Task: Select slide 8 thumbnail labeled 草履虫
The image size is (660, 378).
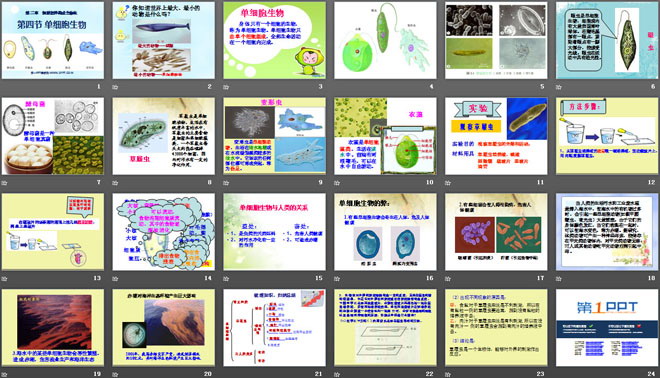Action: 164,136
